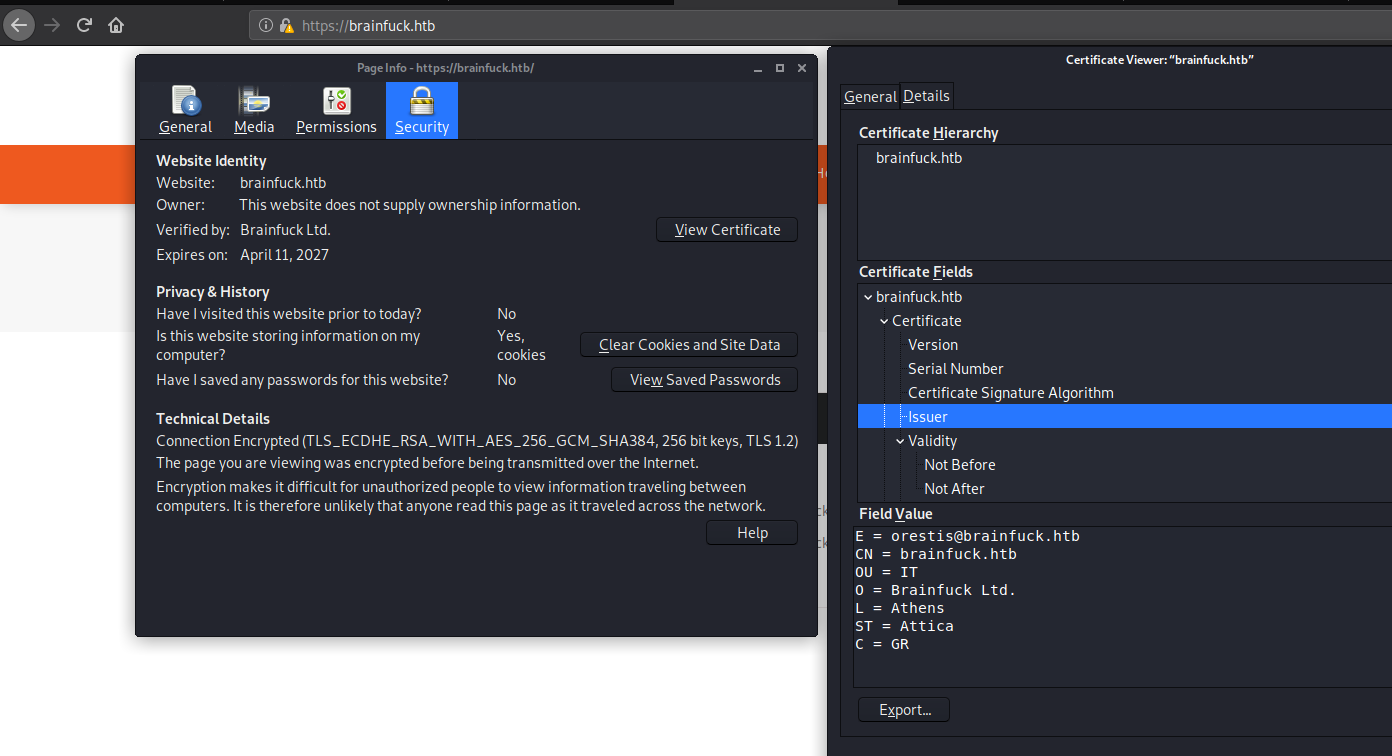Click the ST = Attica line

[x=904, y=626]
